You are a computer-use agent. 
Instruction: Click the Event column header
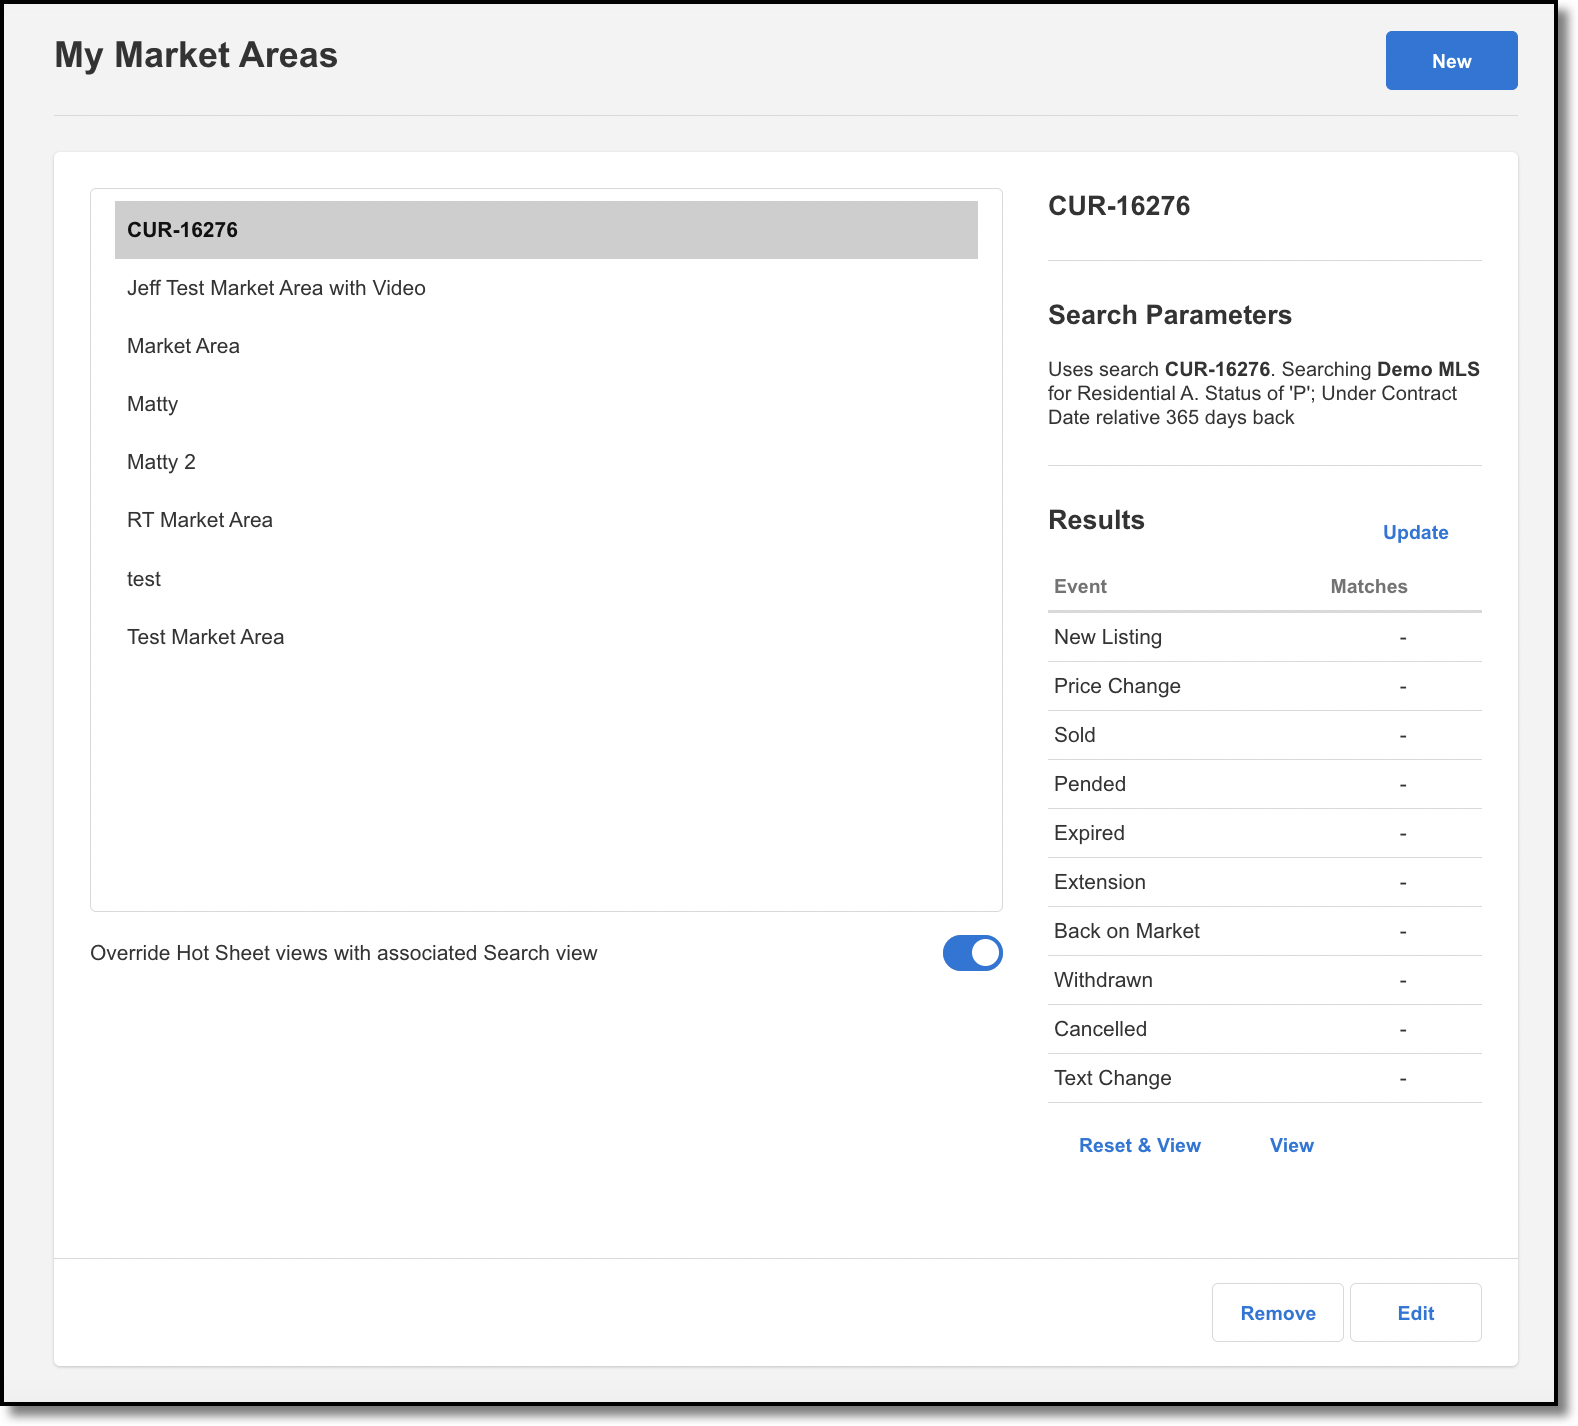pyautogui.click(x=1080, y=587)
